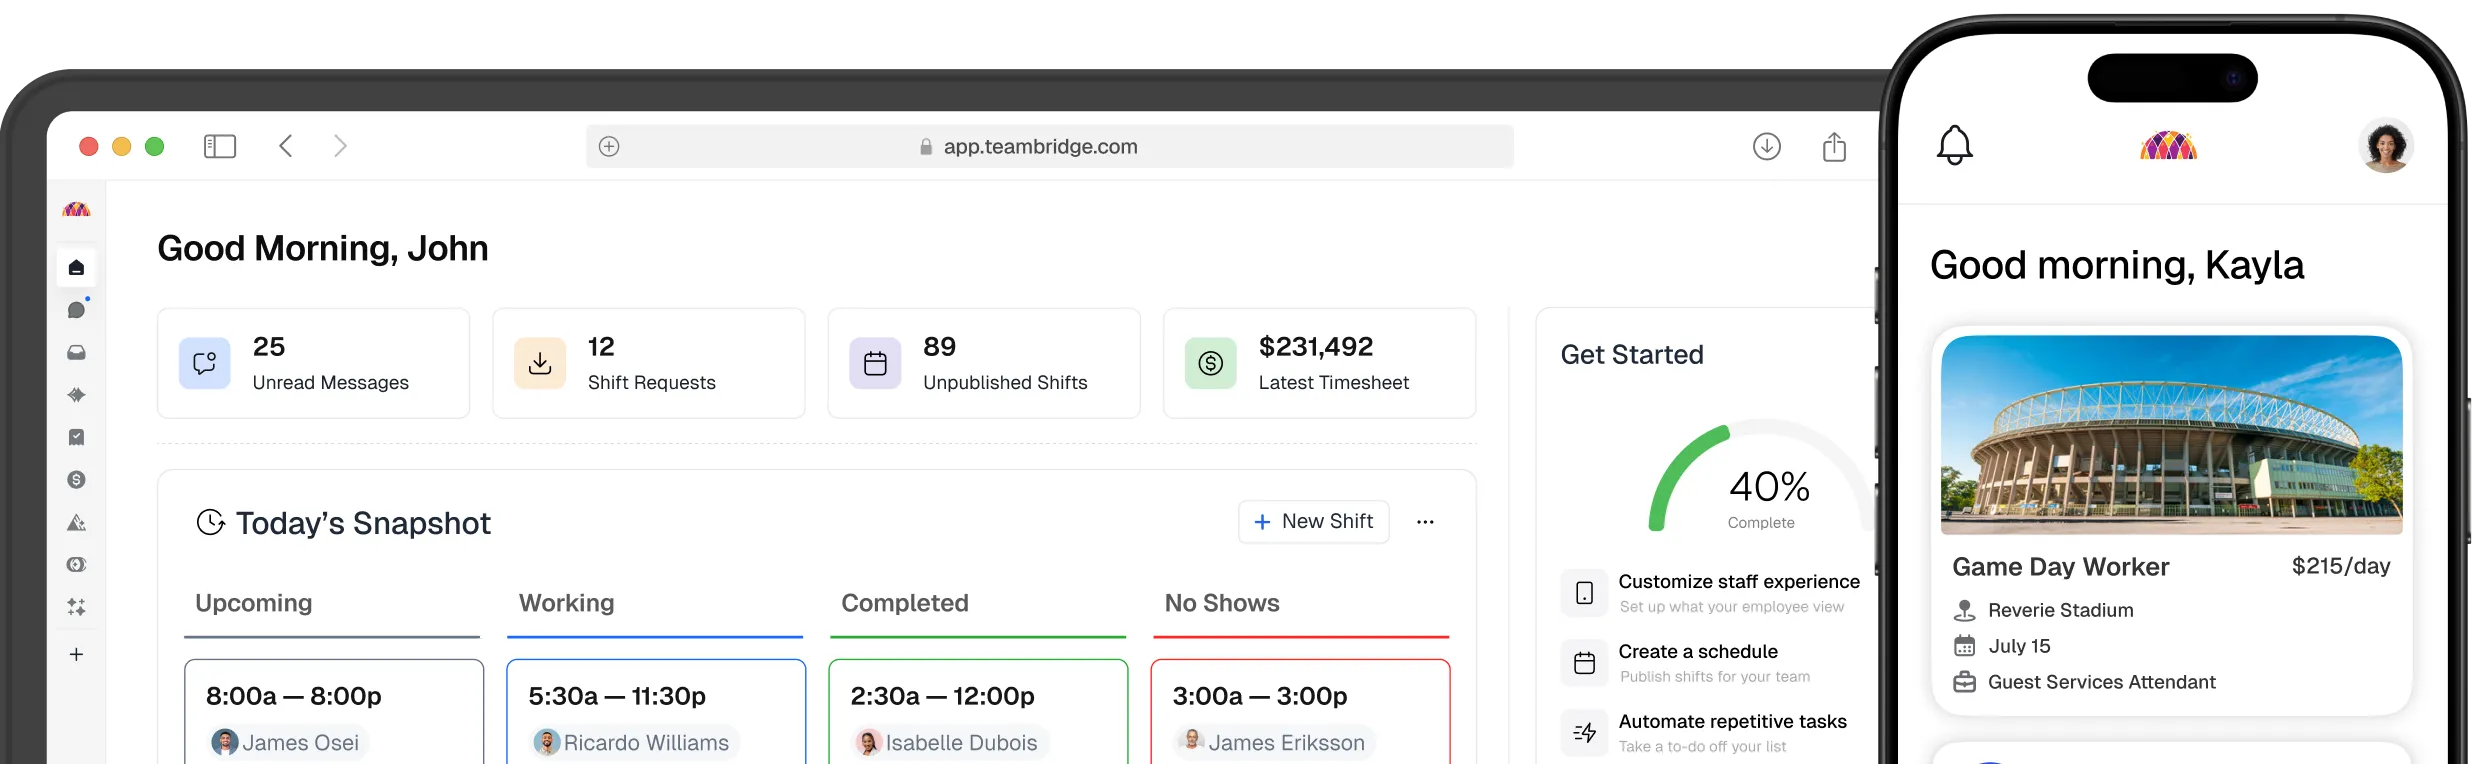Image resolution: width=2478 pixels, height=764 pixels.
Task: Go back with browser back arrow
Action: tap(286, 146)
